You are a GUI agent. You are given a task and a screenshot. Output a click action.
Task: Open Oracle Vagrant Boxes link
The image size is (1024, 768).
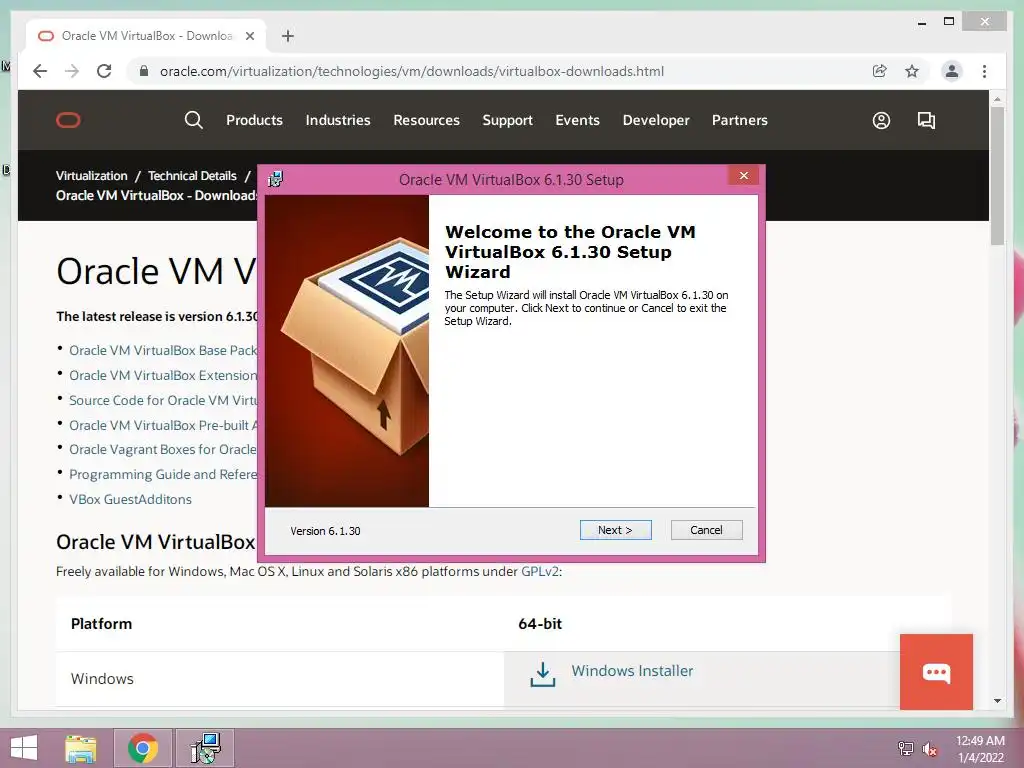(x=163, y=449)
